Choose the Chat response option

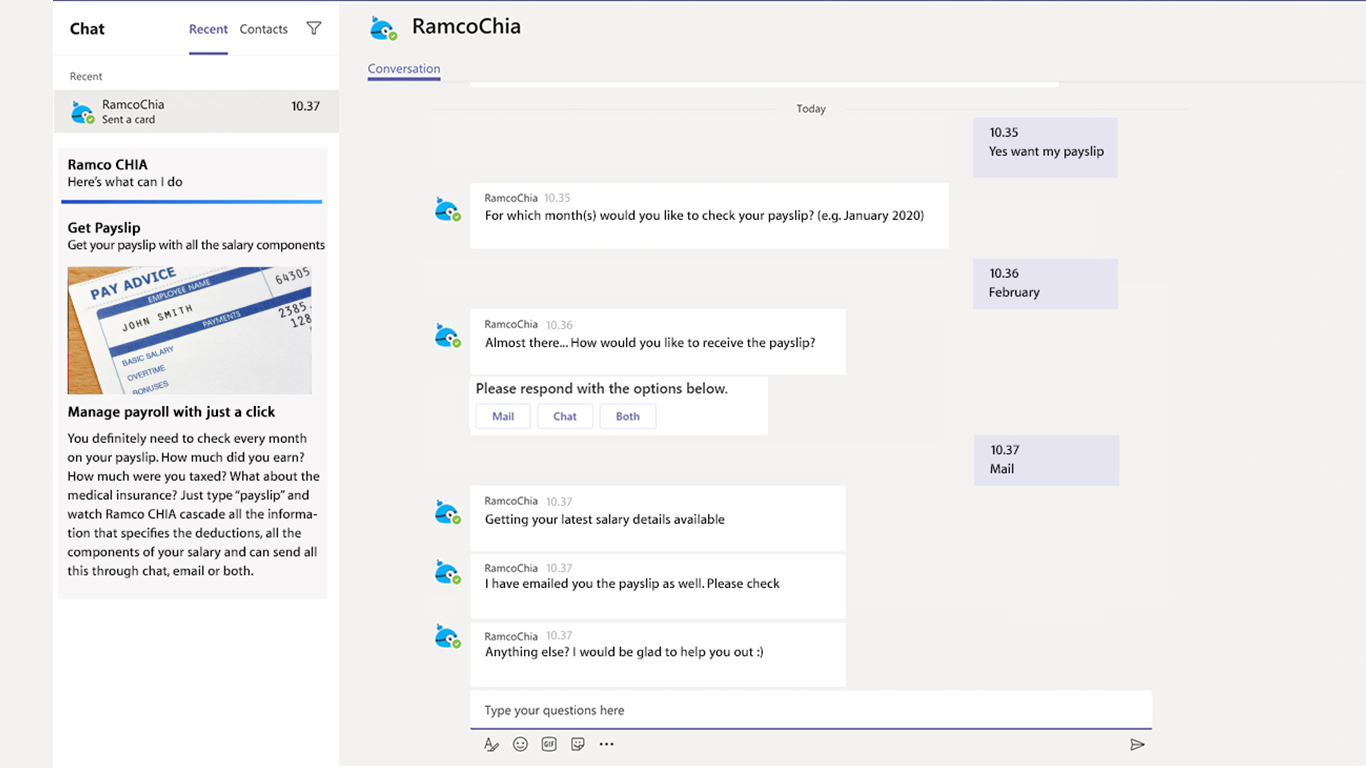tap(565, 416)
